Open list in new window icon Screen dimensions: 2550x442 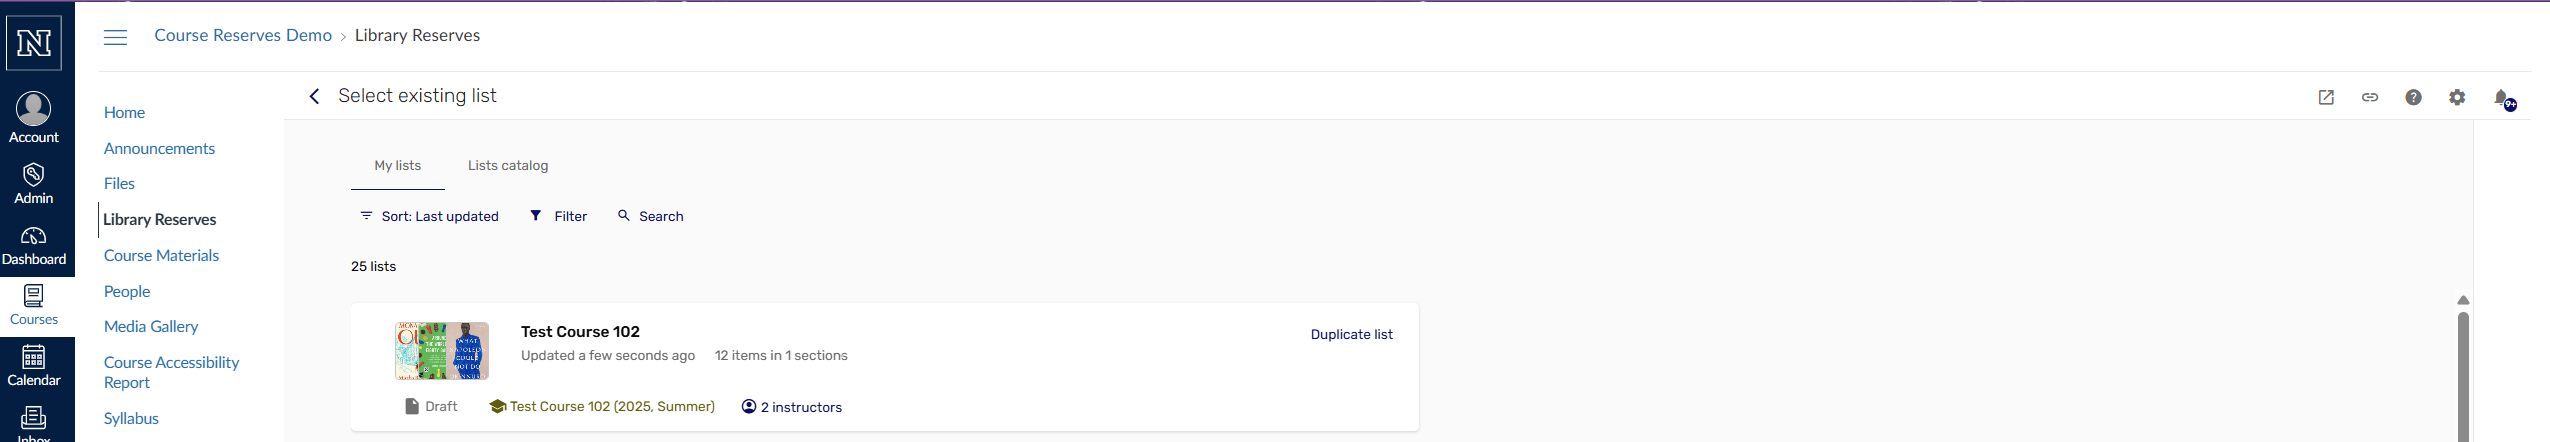[x=2326, y=97]
